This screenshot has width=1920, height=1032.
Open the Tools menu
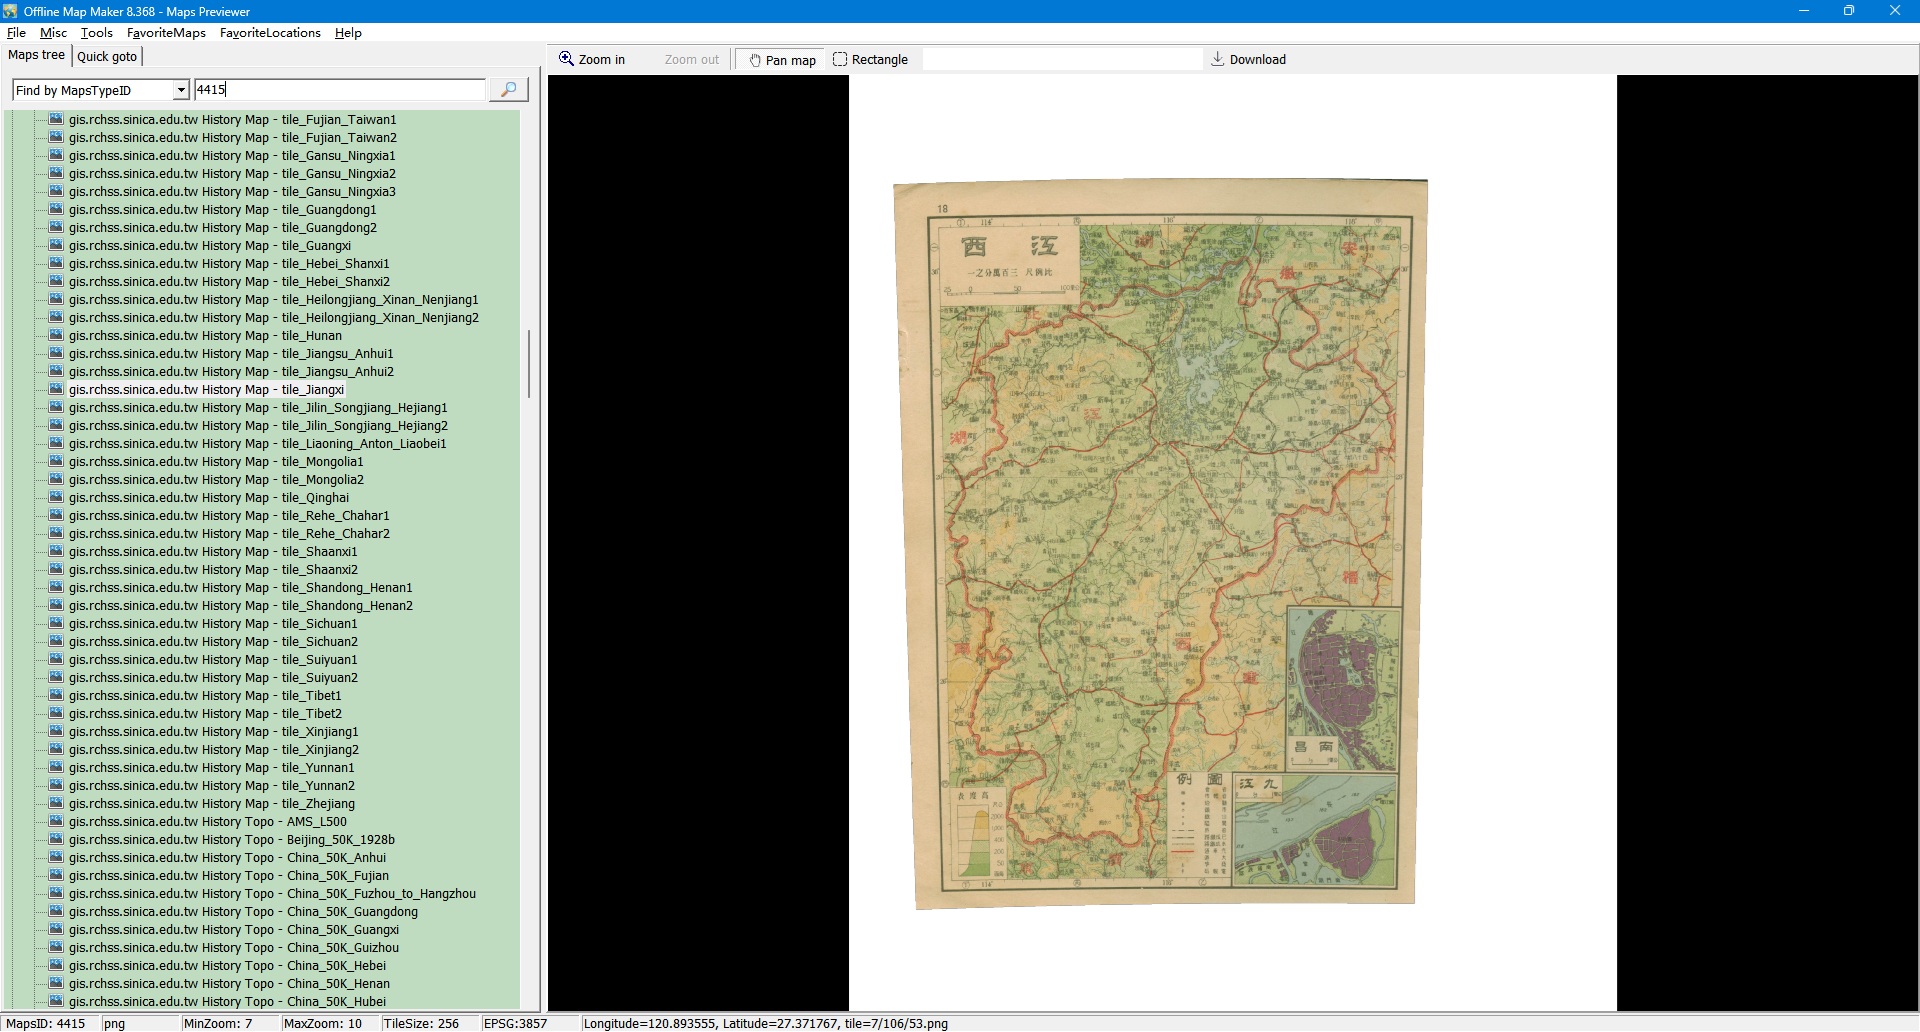pyautogui.click(x=96, y=33)
